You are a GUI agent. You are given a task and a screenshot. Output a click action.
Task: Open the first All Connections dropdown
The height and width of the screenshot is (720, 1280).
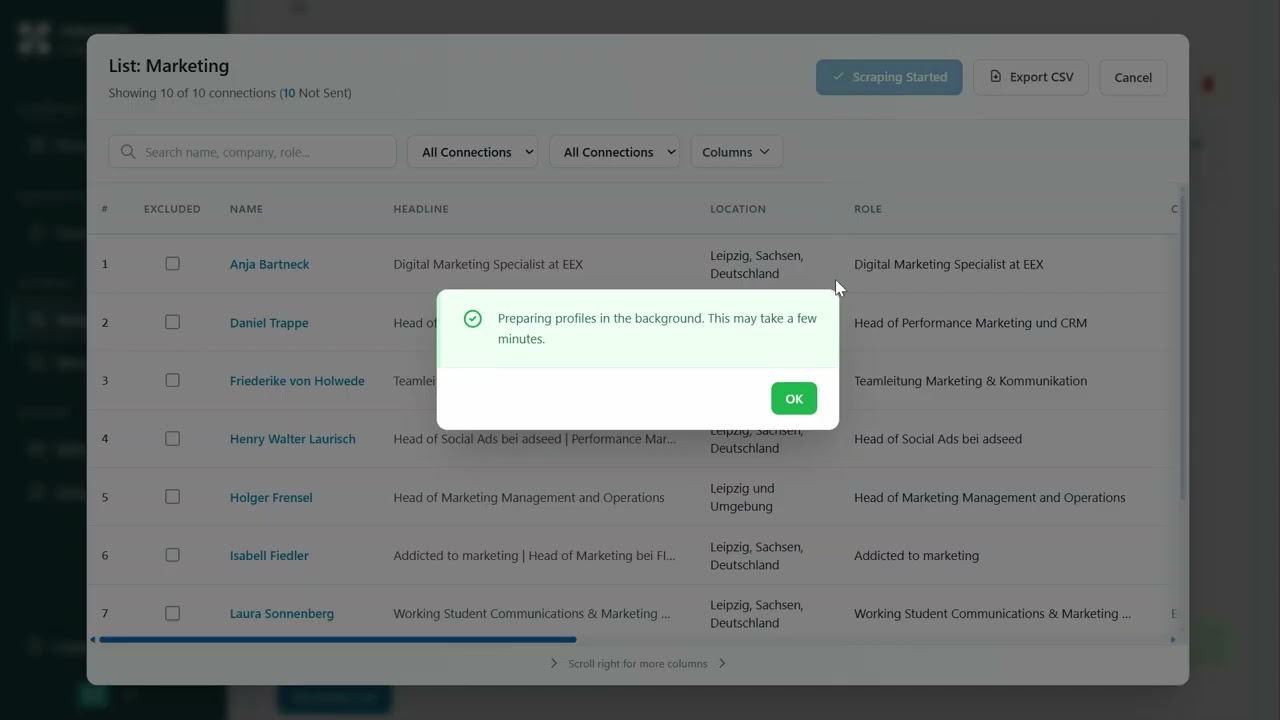[472, 152]
